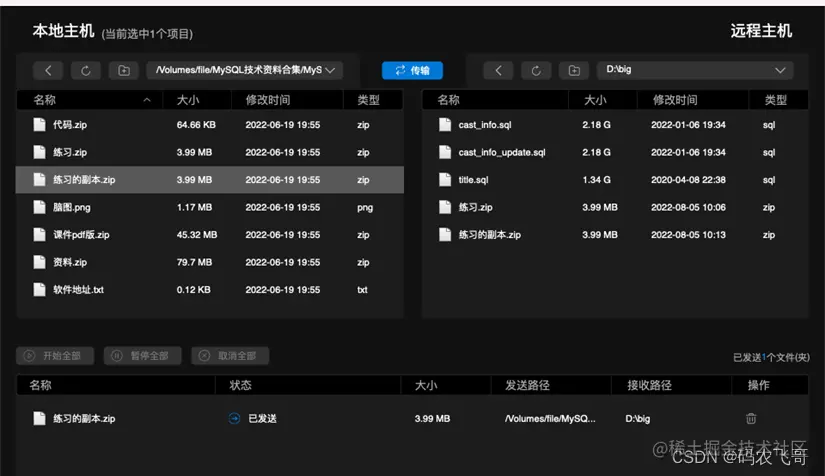Image resolution: width=825 pixels, height=476 pixels.
Task: Click 64.66 KB size of 代码.zip
Action: point(196,125)
